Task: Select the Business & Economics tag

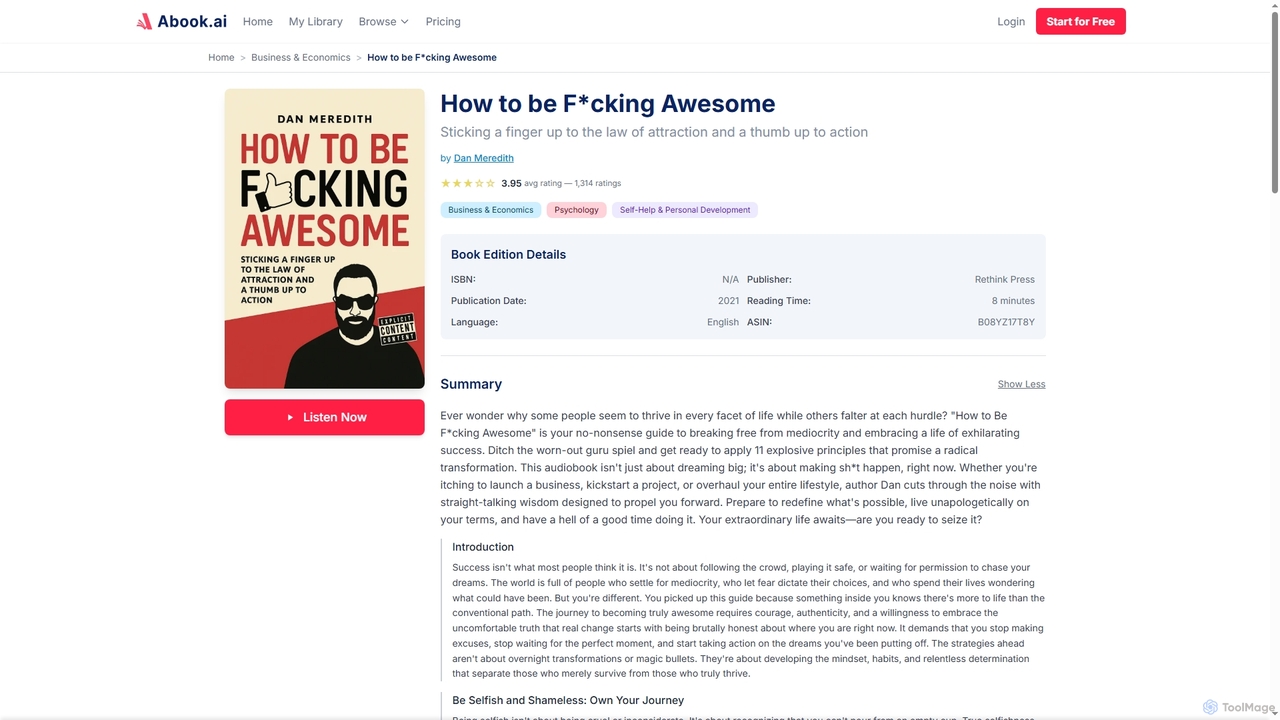Action: [491, 210]
